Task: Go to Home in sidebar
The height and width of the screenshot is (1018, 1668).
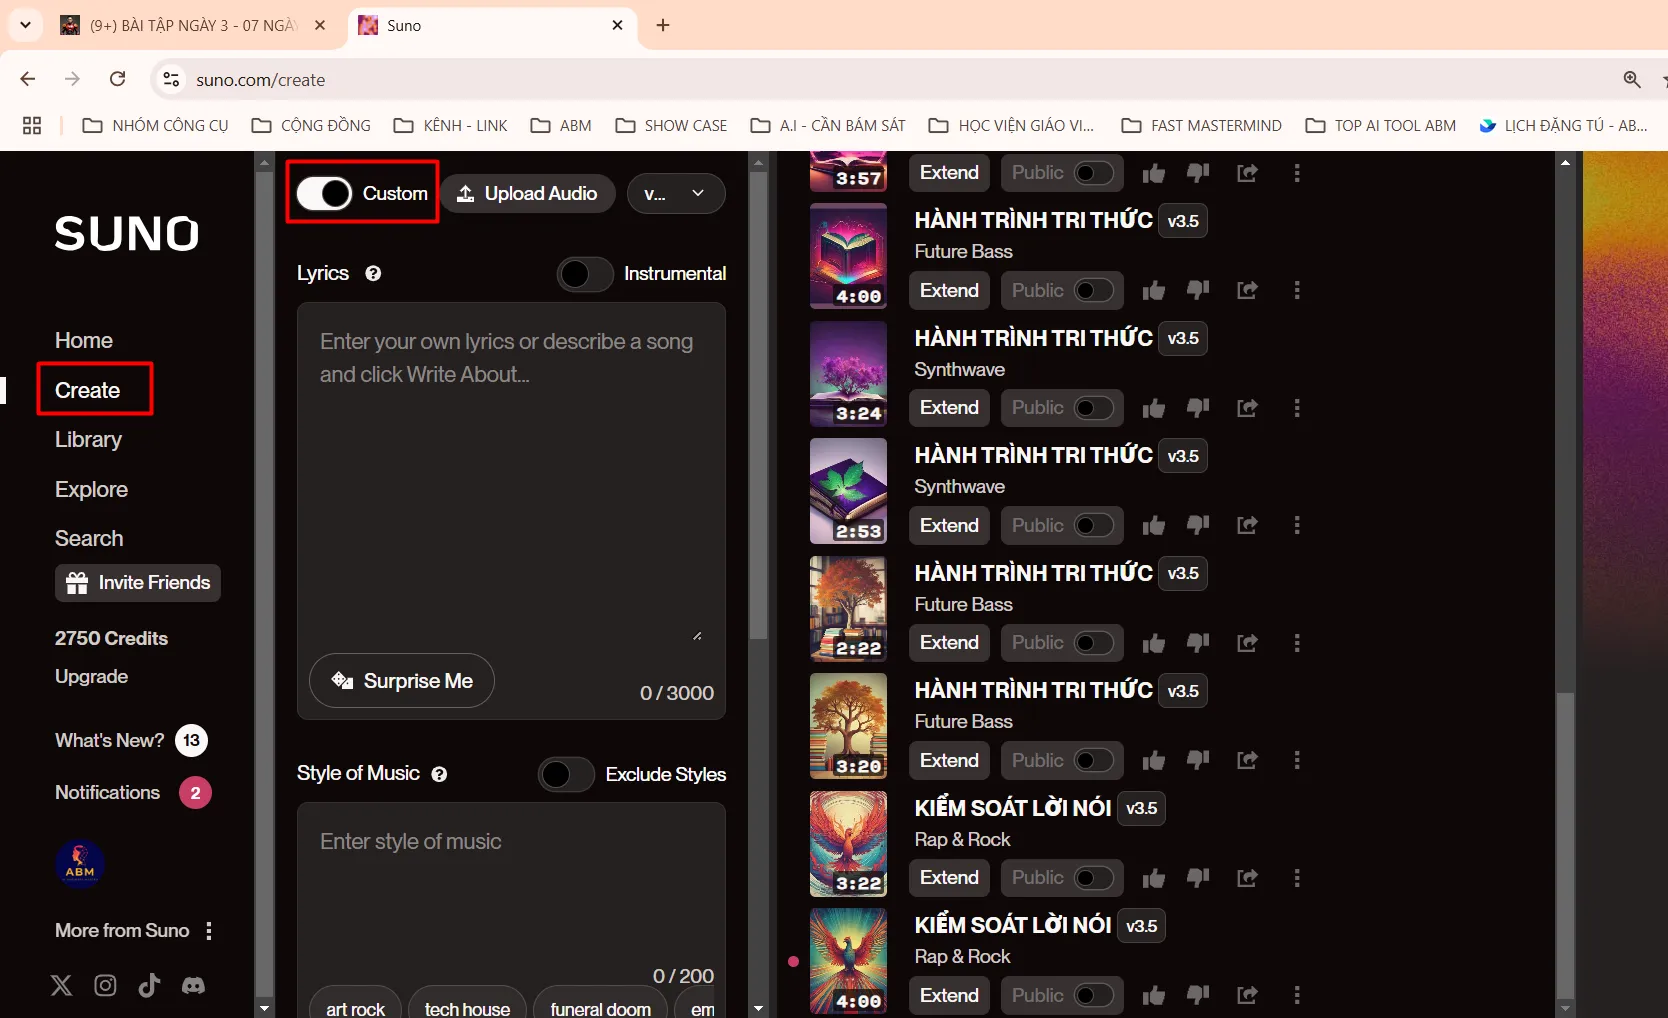Action: [x=84, y=340]
